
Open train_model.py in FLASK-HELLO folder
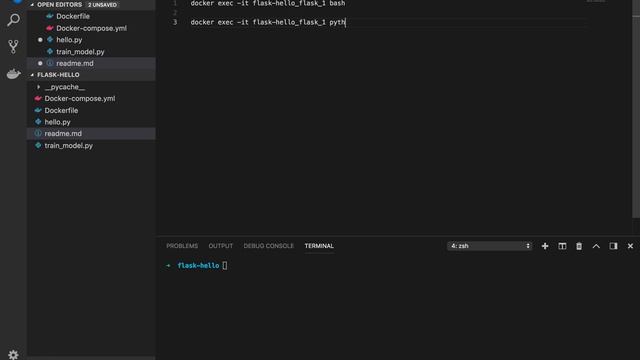[x=69, y=145]
